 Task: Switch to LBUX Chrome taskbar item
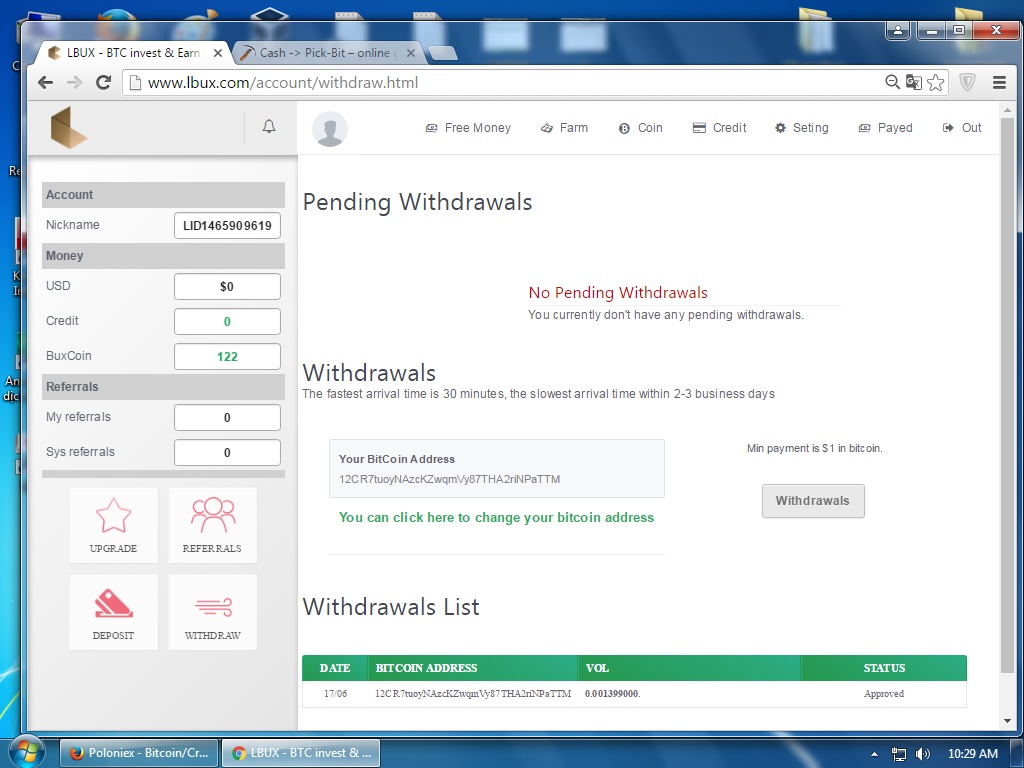point(300,753)
